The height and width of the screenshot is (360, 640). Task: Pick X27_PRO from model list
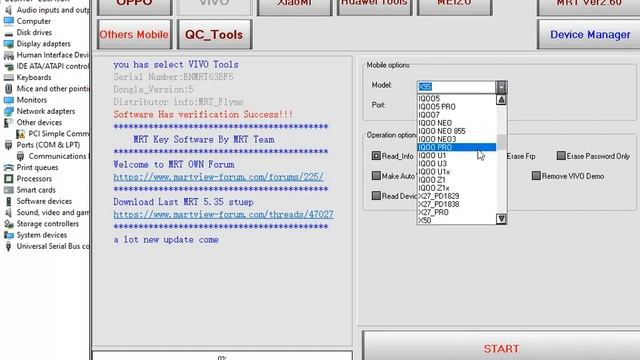pyautogui.click(x=456, y=212)
